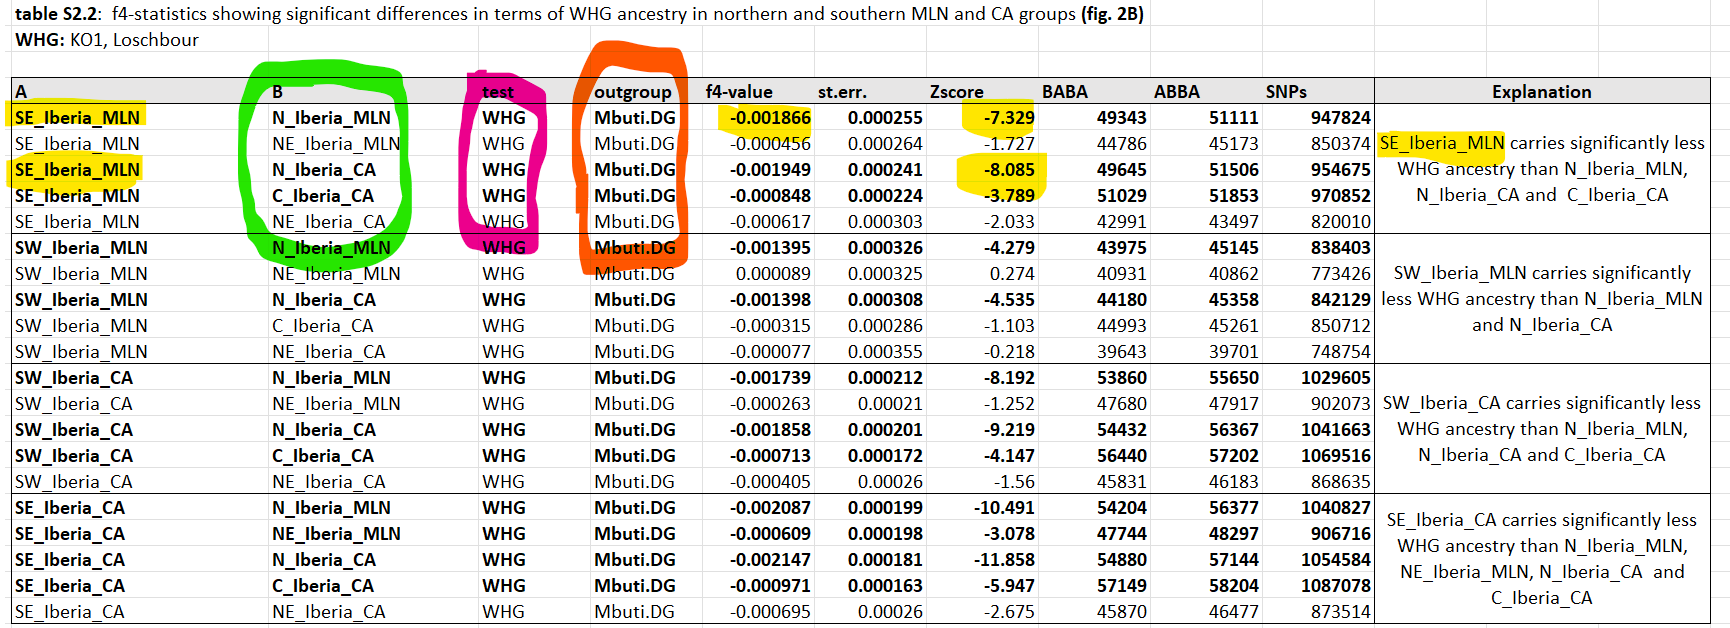Image resolution: width=1730 pixels, height=628 pixels.
Task: Click the "BABA" column header
Action: (x=1064, y=92)
